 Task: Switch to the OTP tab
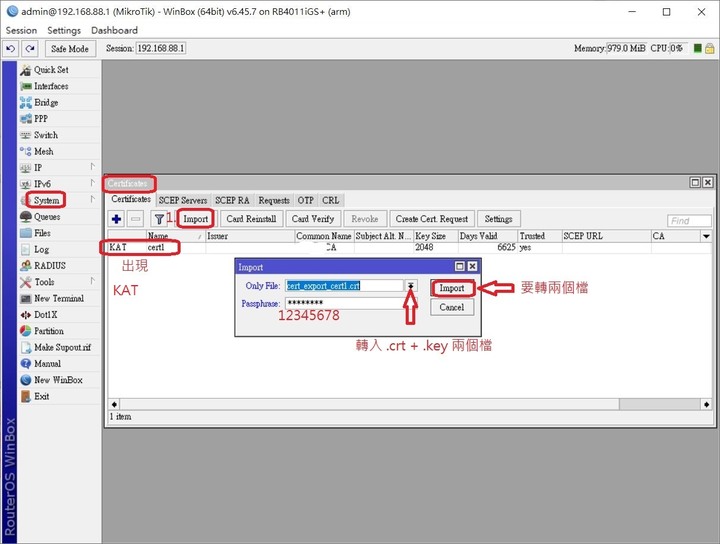pyautogui.click(x=305, y=200)
